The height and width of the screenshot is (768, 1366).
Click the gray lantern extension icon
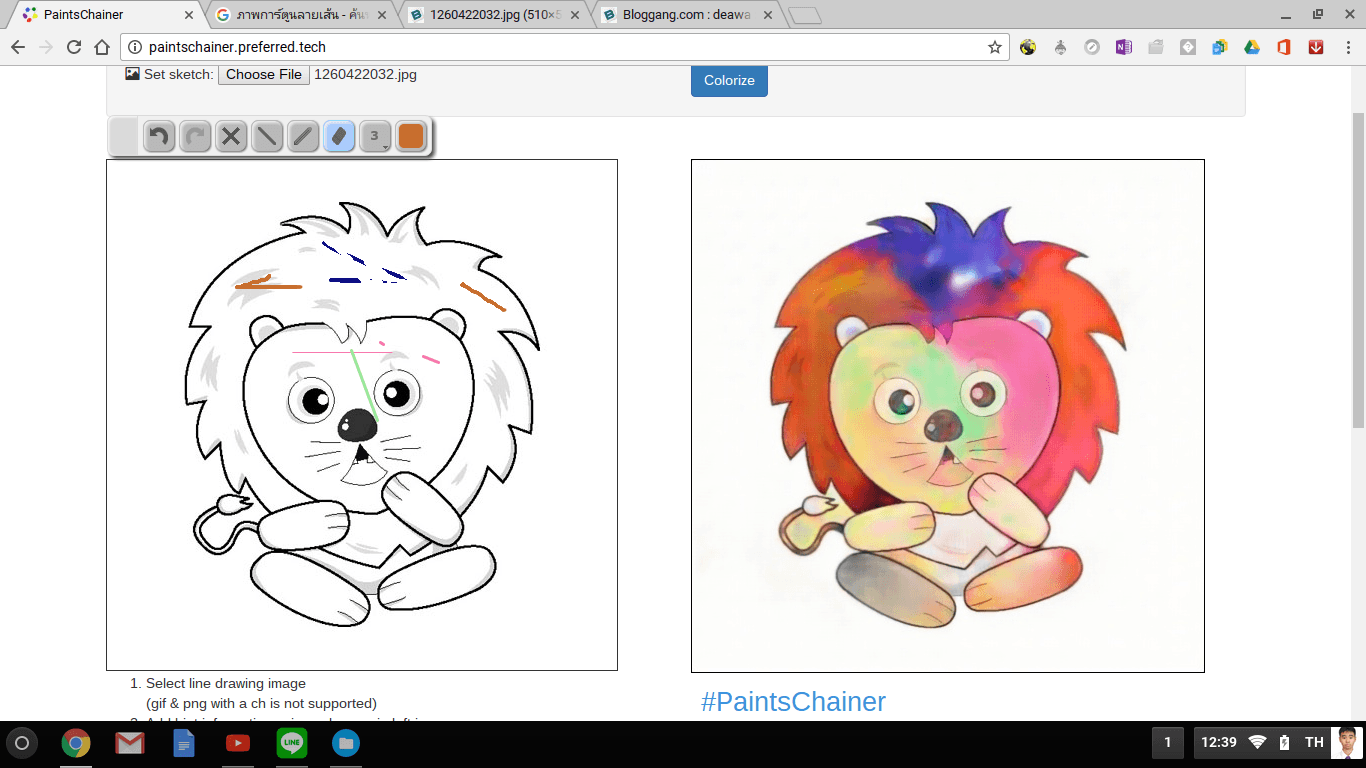point(1060,47)
